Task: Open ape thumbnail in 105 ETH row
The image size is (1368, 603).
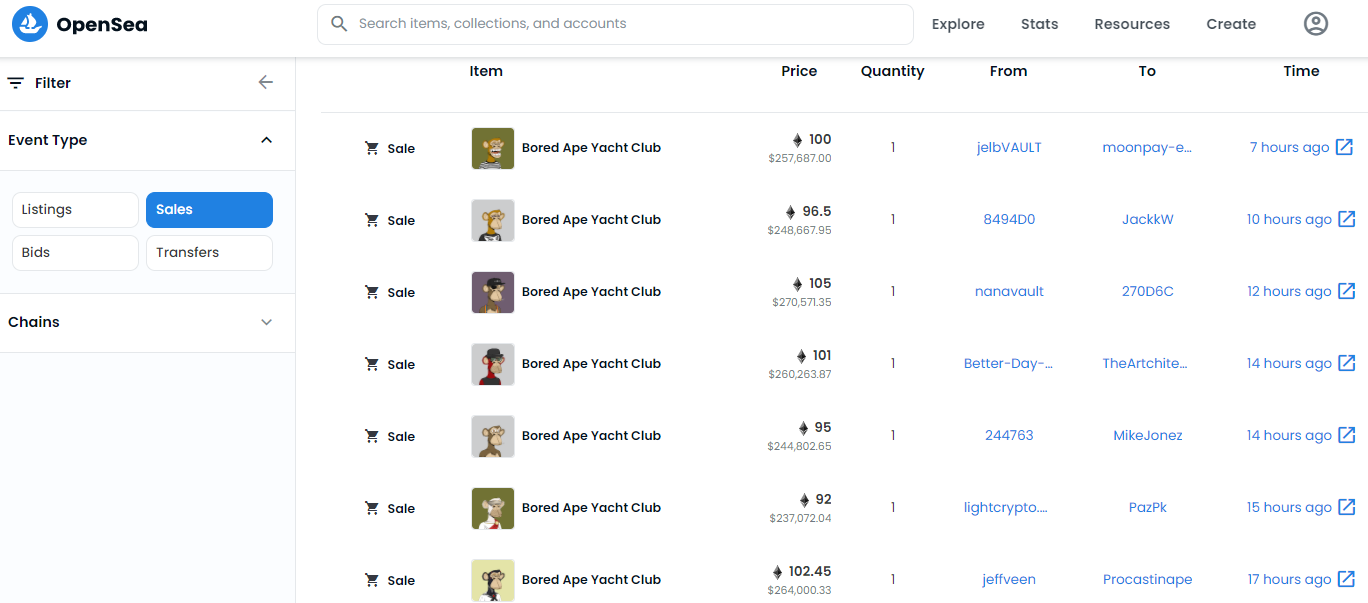Action: tap(493, 292)
